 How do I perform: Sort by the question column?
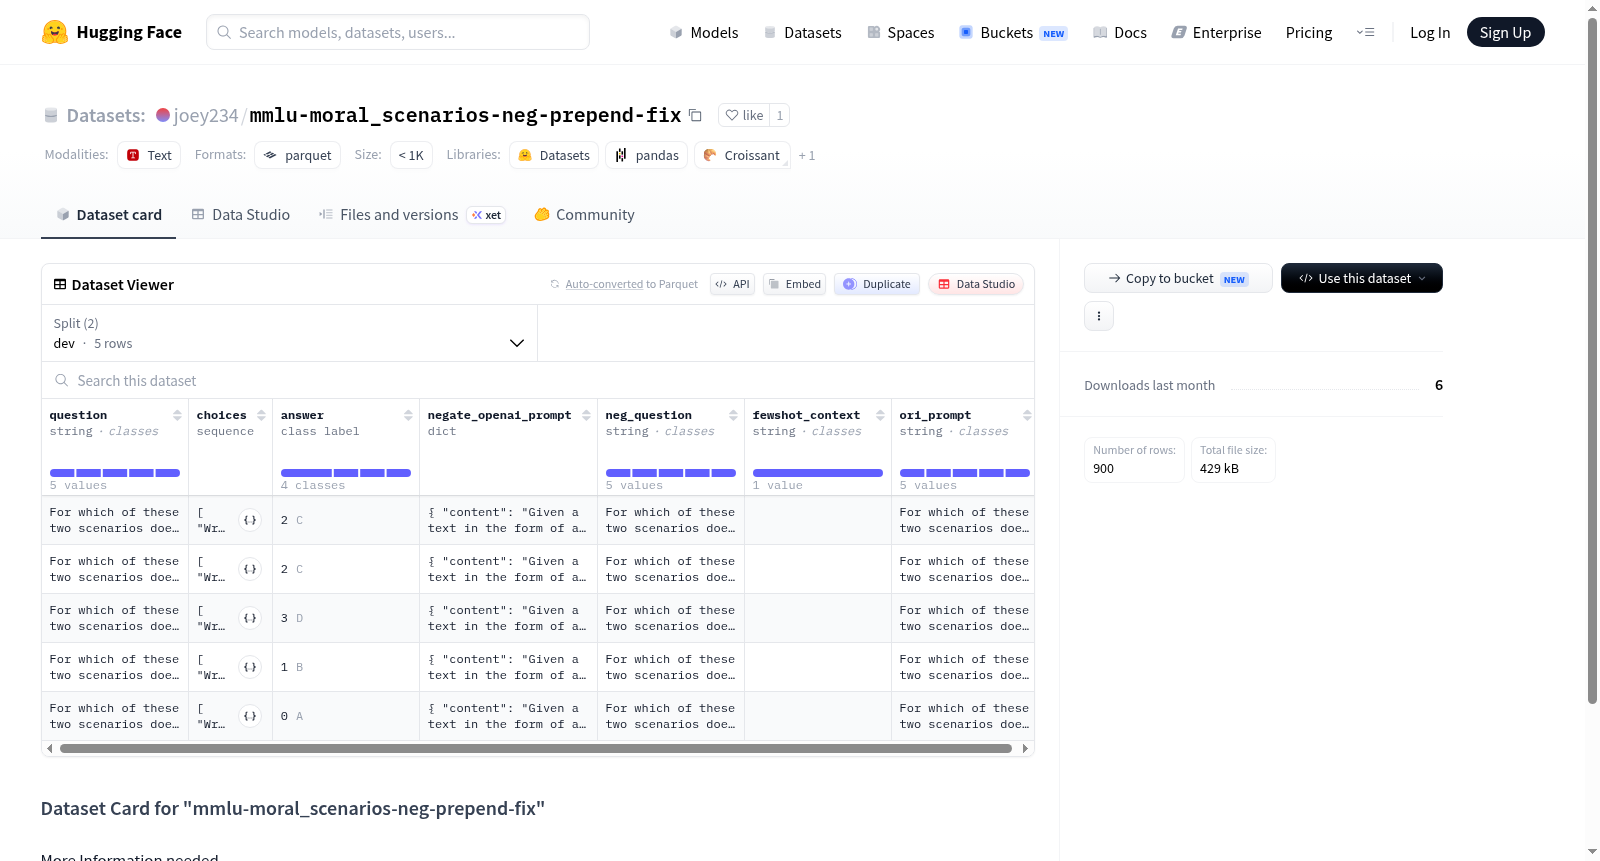point(177,415)
